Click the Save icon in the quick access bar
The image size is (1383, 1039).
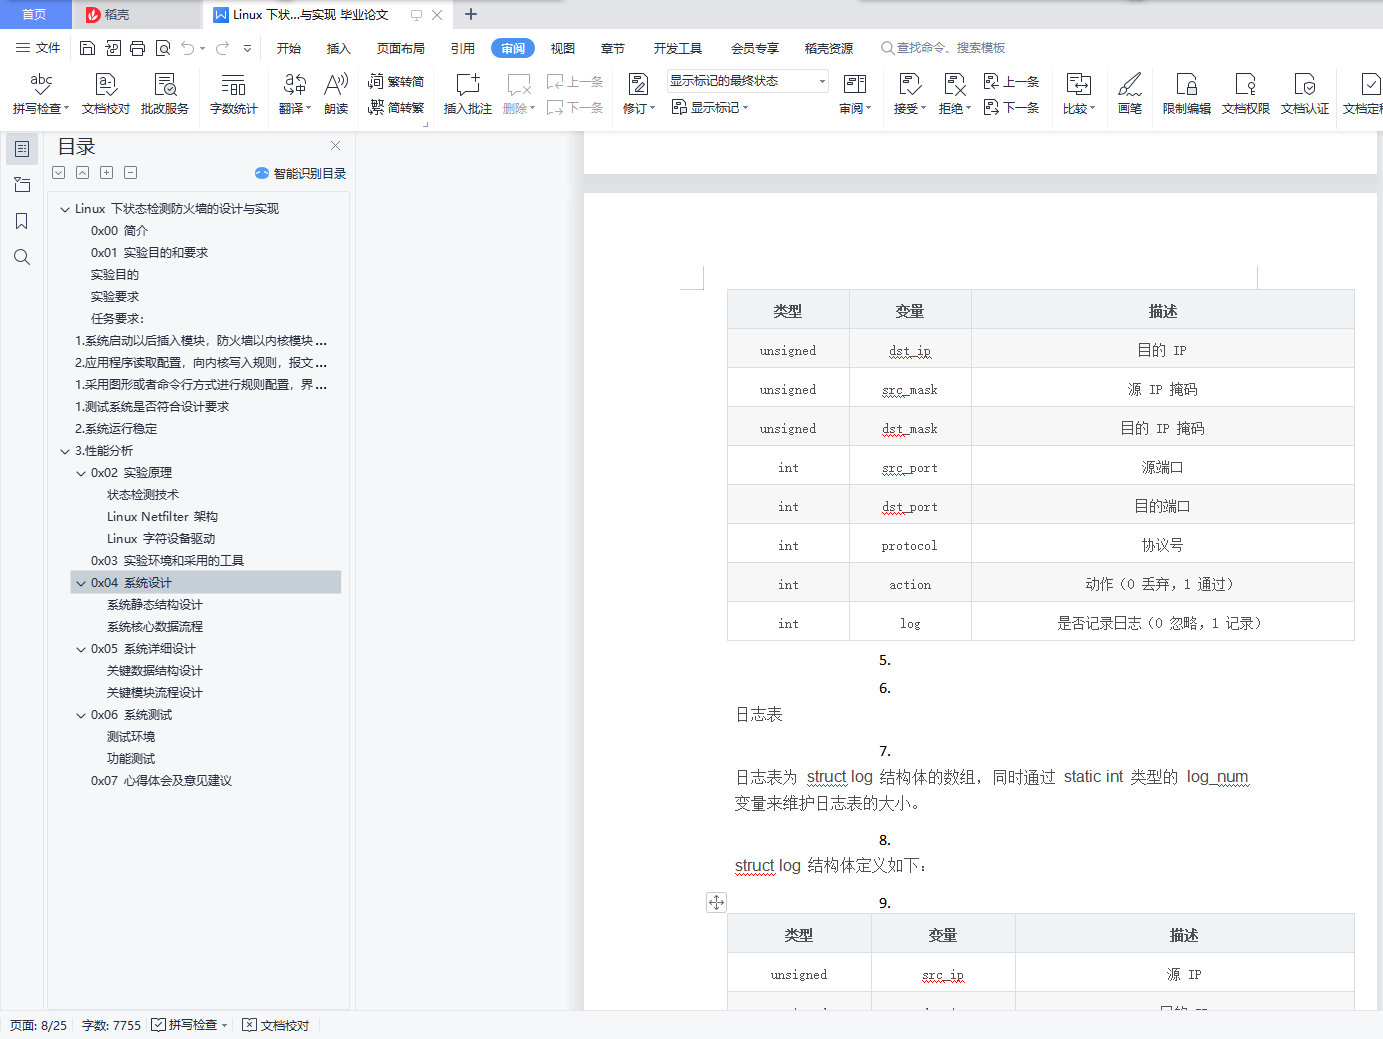point(88,48)
